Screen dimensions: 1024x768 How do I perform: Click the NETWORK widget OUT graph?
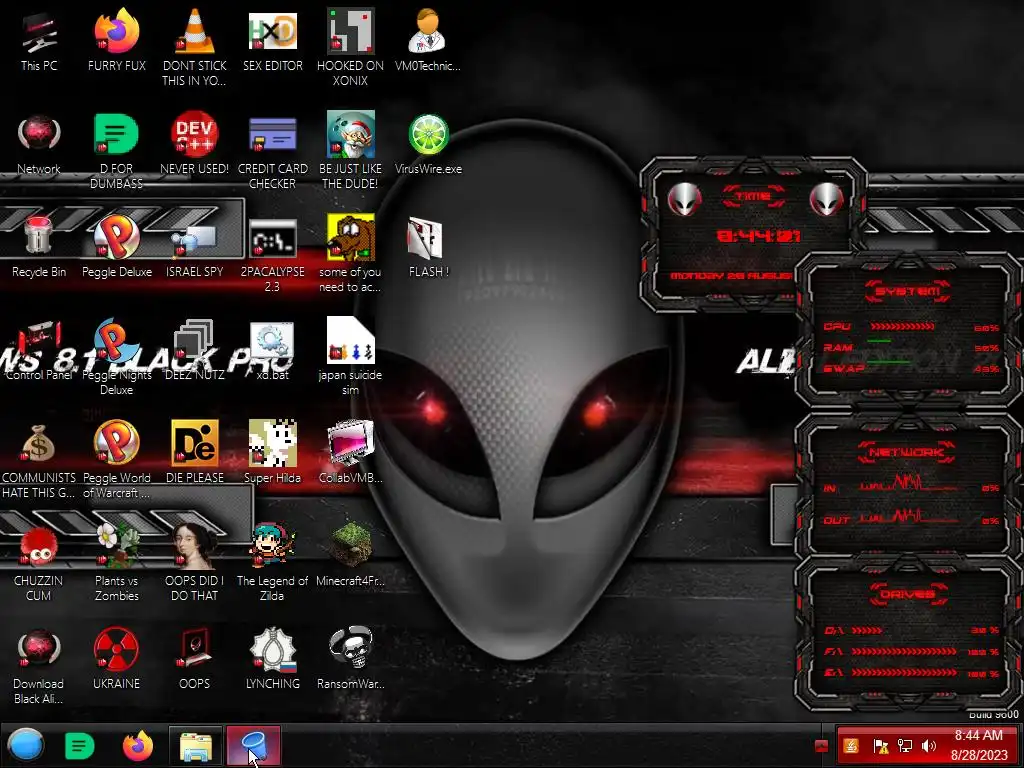[x=906, y=517]
